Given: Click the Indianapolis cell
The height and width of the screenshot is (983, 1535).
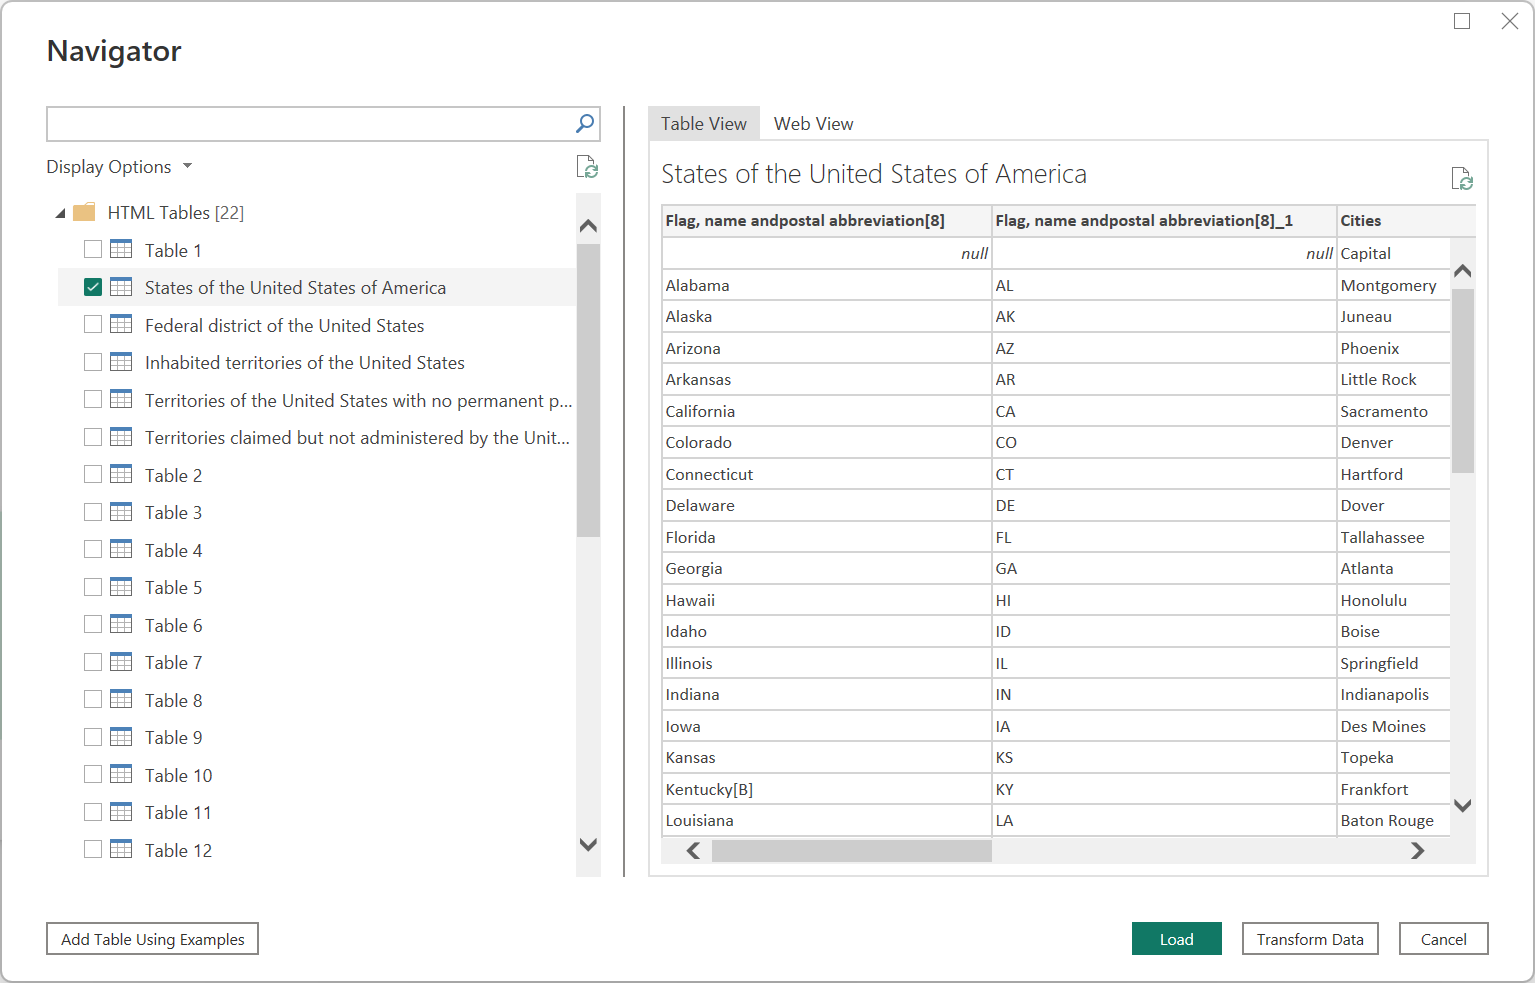Looking at the screenshot, I should point(1393,694).
